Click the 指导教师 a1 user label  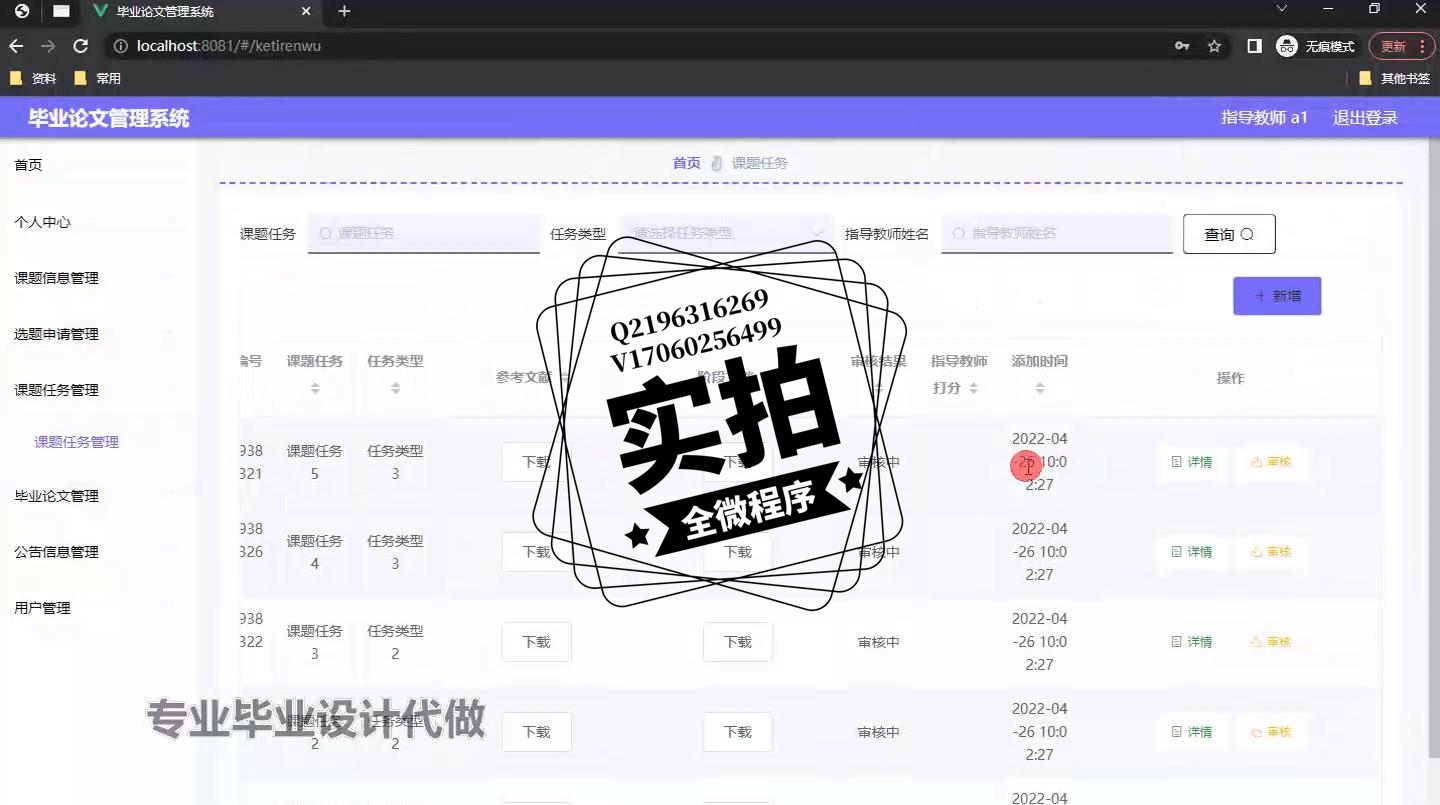pyautogui.click(x=1264, y=118)
